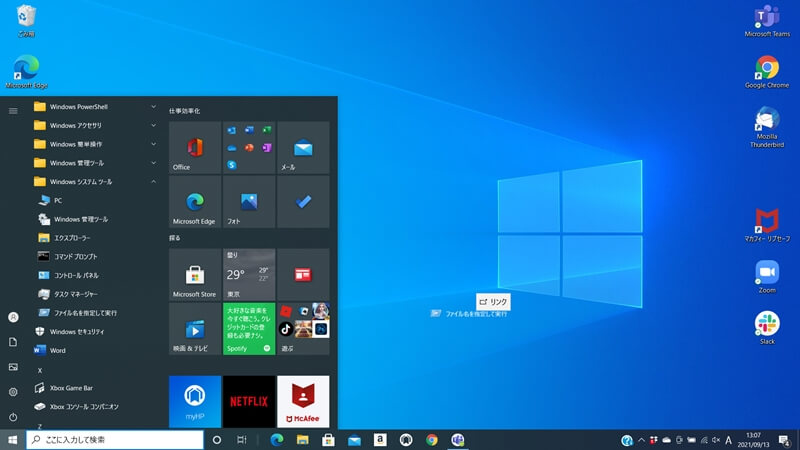Open the Microsoft Edge desktop shortcut

[26, 71]
